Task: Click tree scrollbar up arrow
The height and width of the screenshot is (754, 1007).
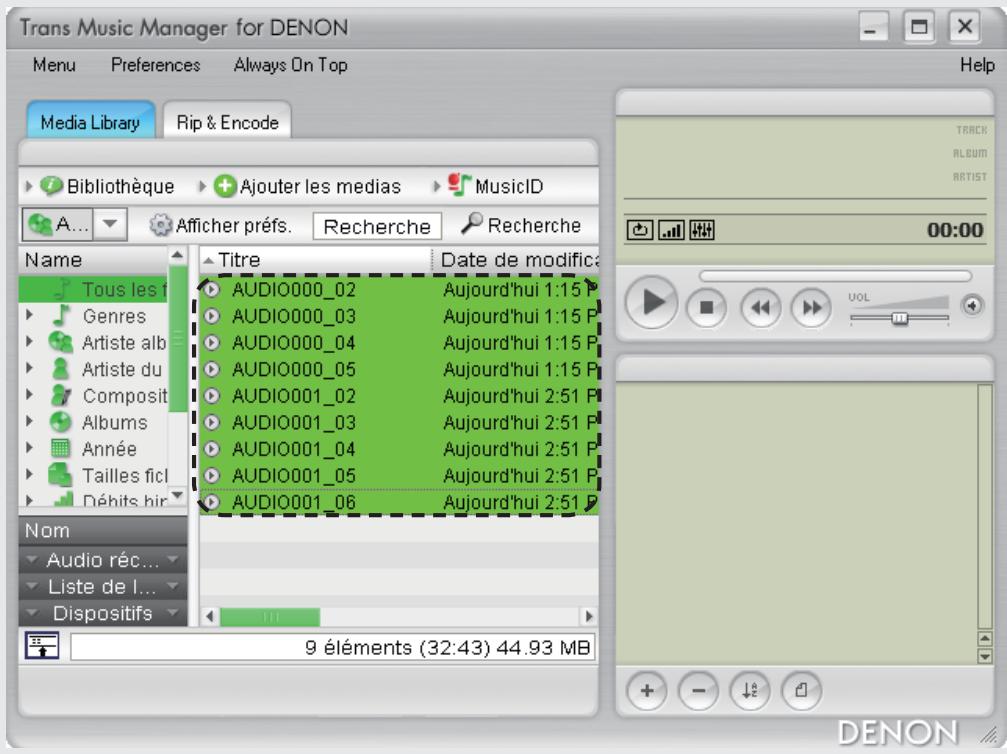Action: tap(177, 256)
